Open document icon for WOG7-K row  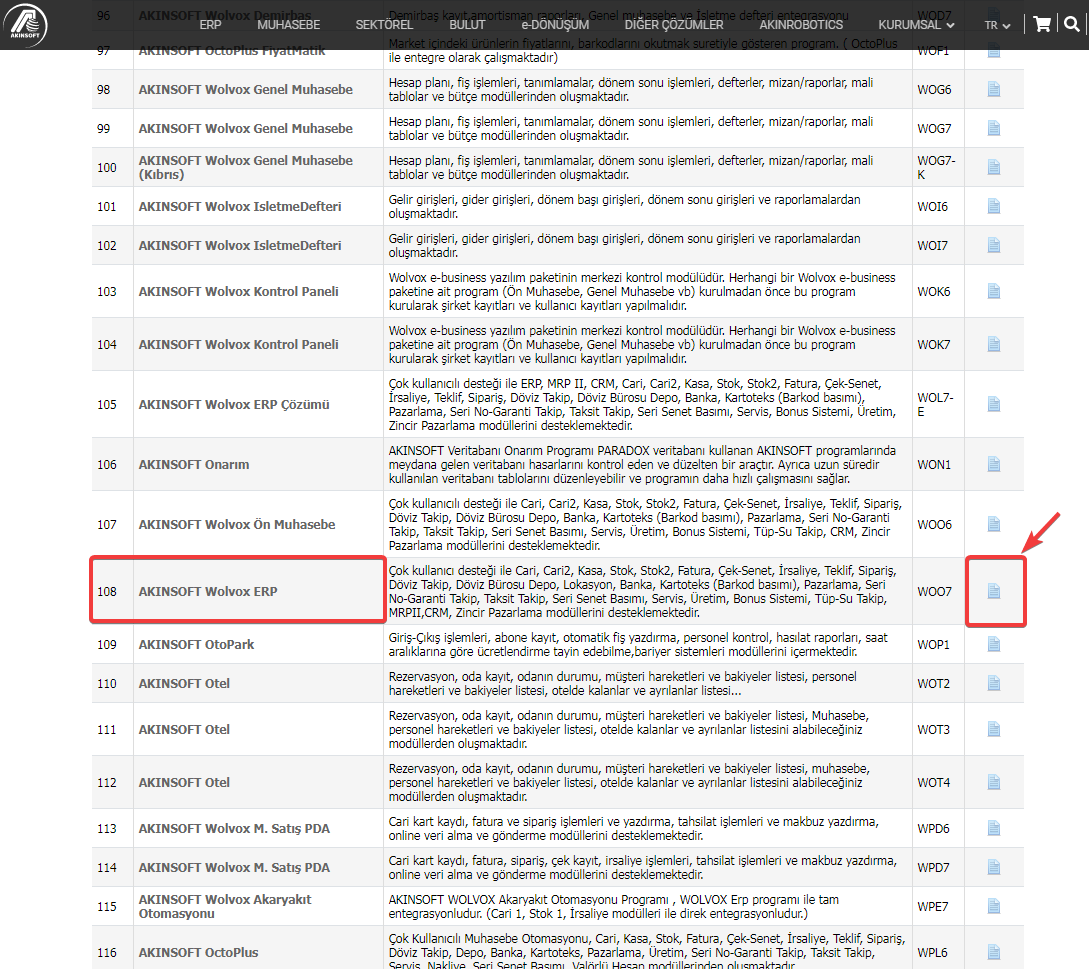[994, 167]
